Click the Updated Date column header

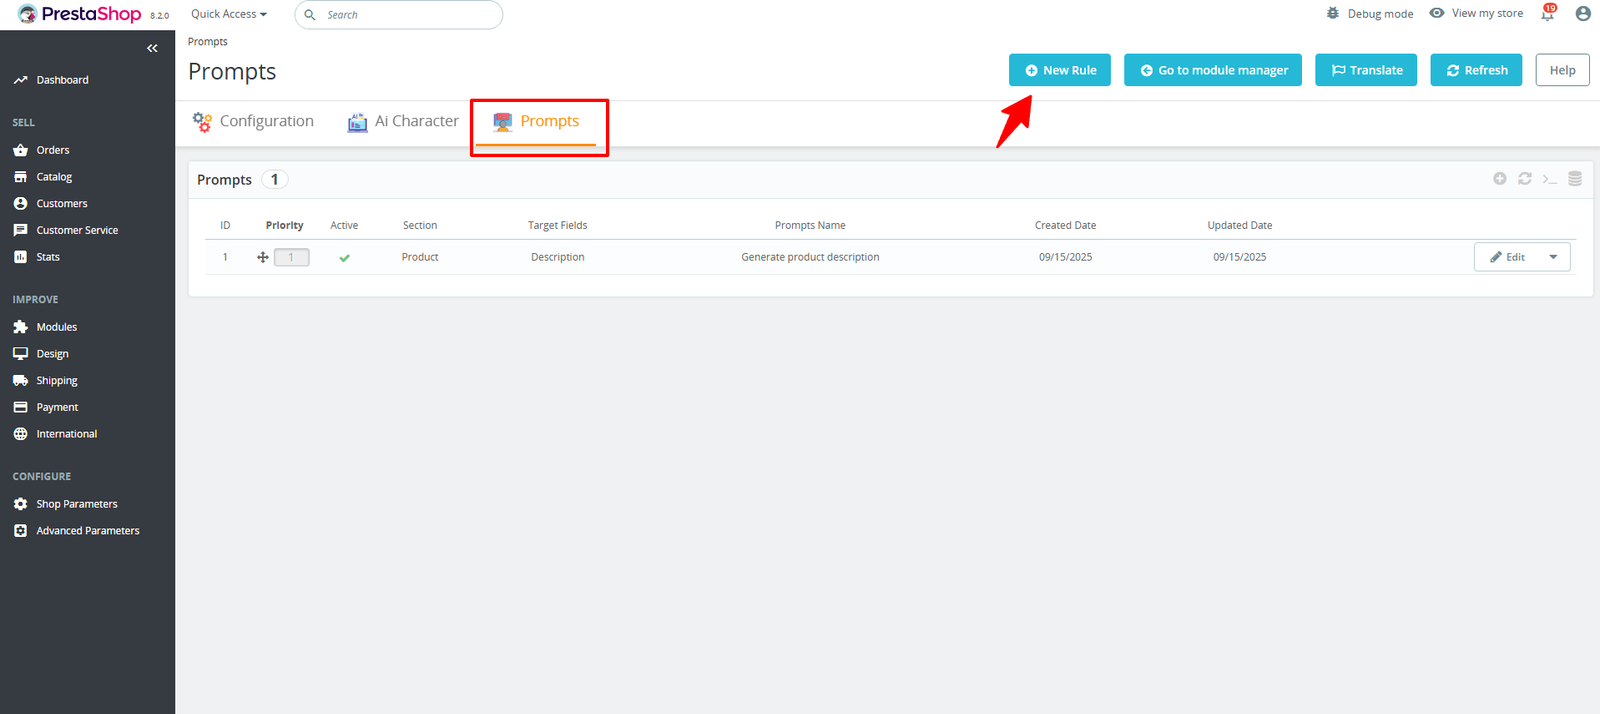pyautogui.click(x=1240, y=226)
